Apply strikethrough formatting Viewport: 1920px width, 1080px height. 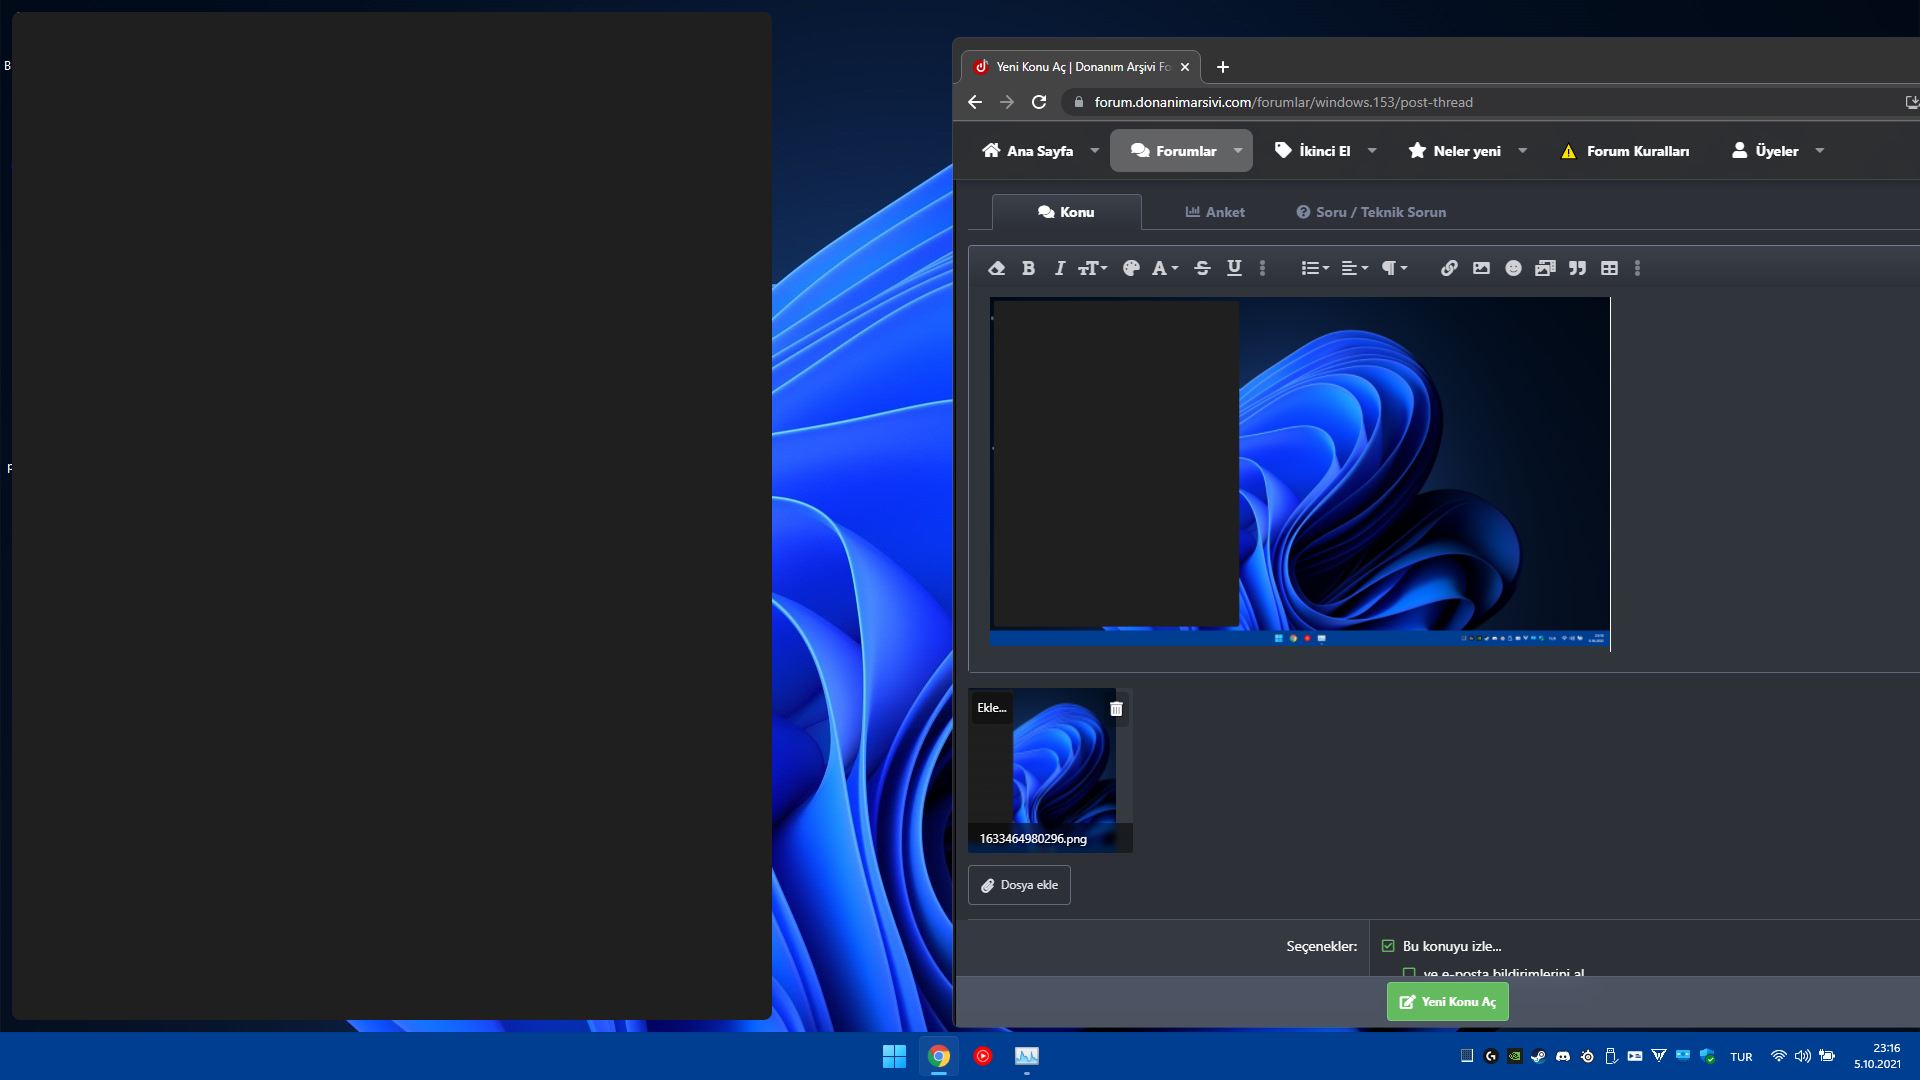coord(1202,268)
